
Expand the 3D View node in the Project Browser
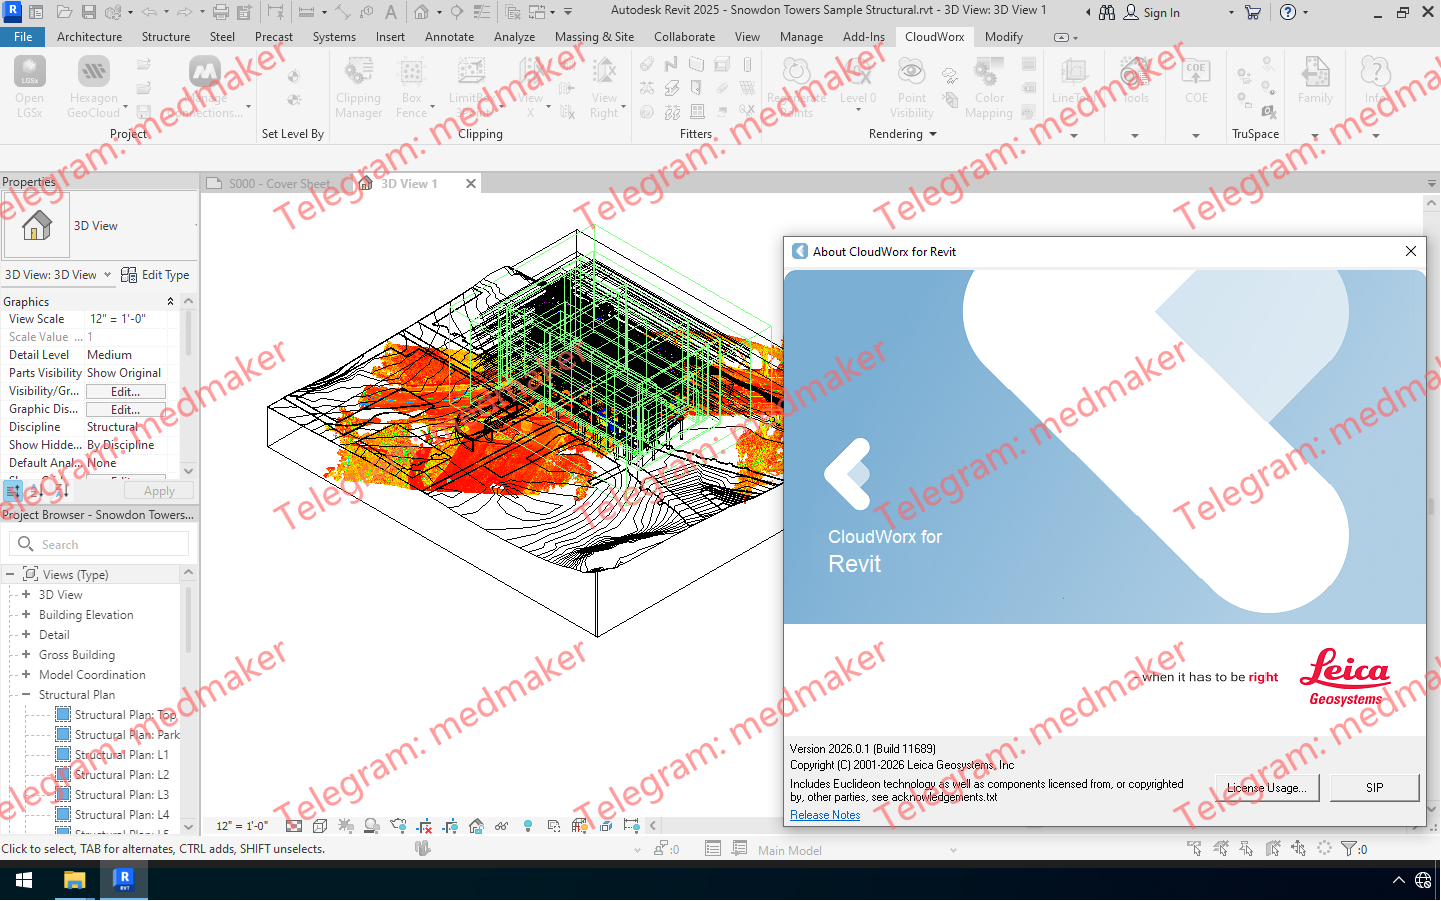coord(26,595)
